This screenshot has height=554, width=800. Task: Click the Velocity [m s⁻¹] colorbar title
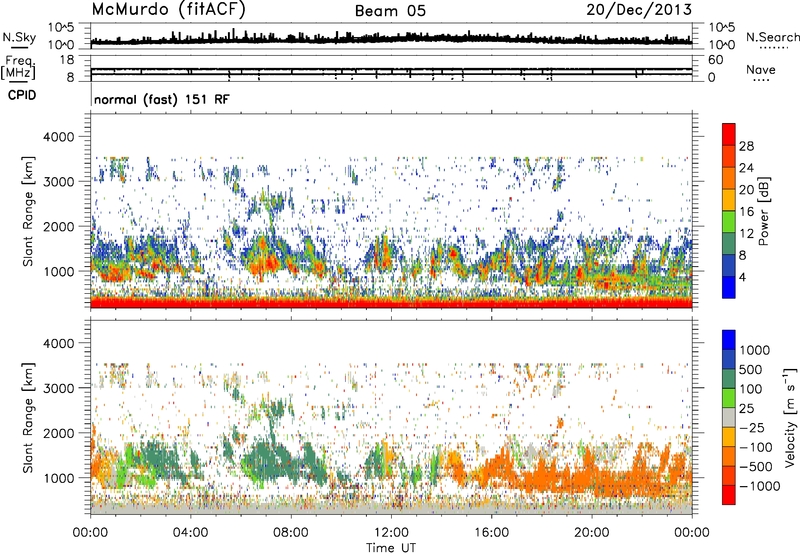coord(790,418)
